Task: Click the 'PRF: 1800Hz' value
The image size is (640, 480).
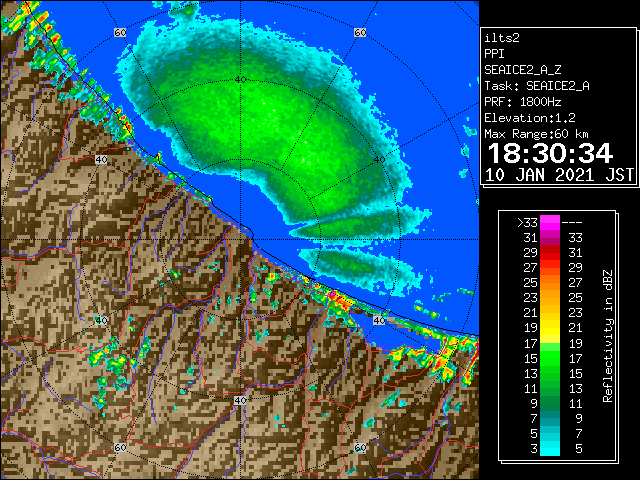Action: click(522, 102)
